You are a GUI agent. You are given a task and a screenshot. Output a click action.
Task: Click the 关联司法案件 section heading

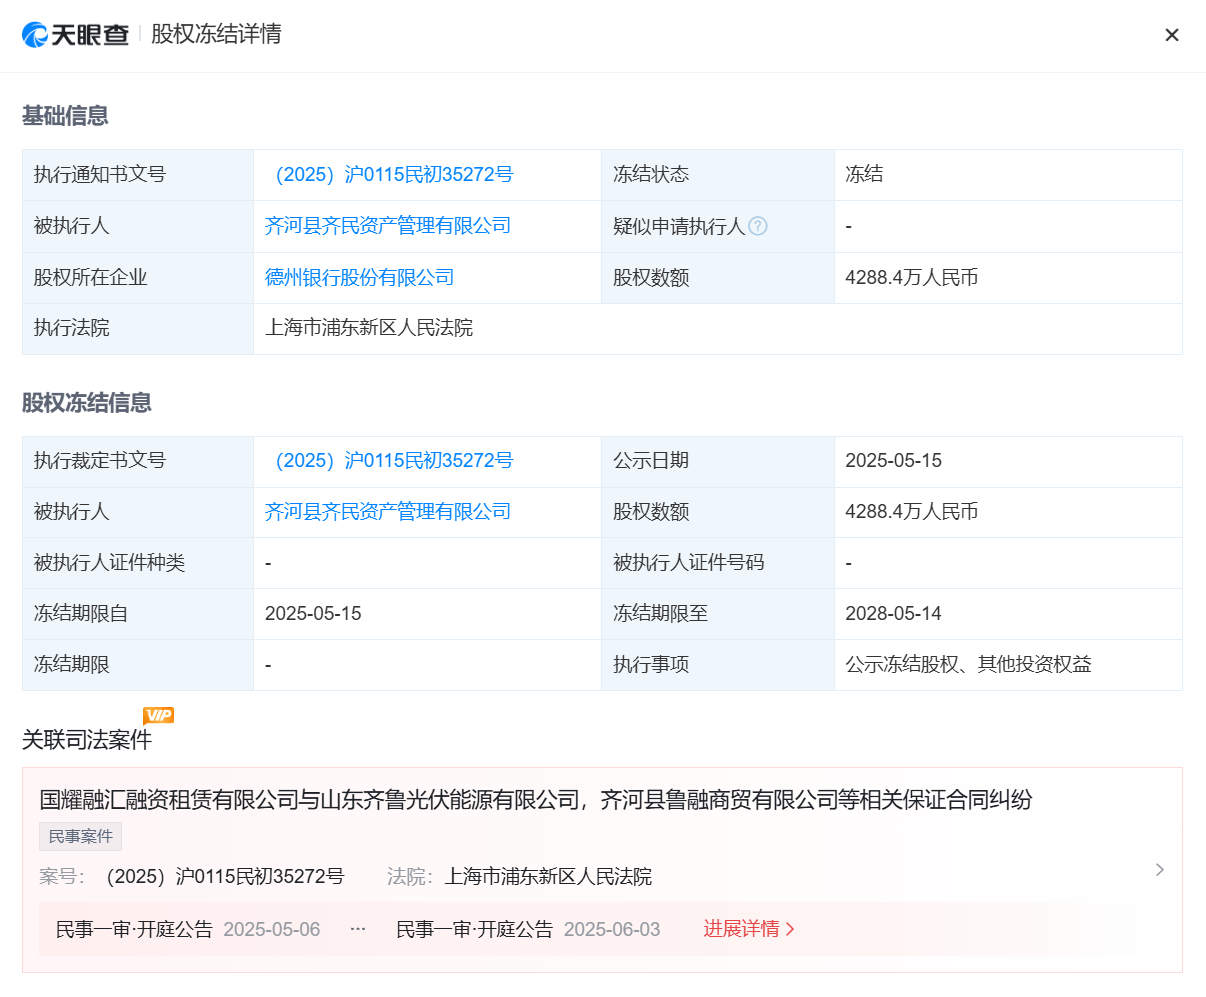[x=87, y=740]
